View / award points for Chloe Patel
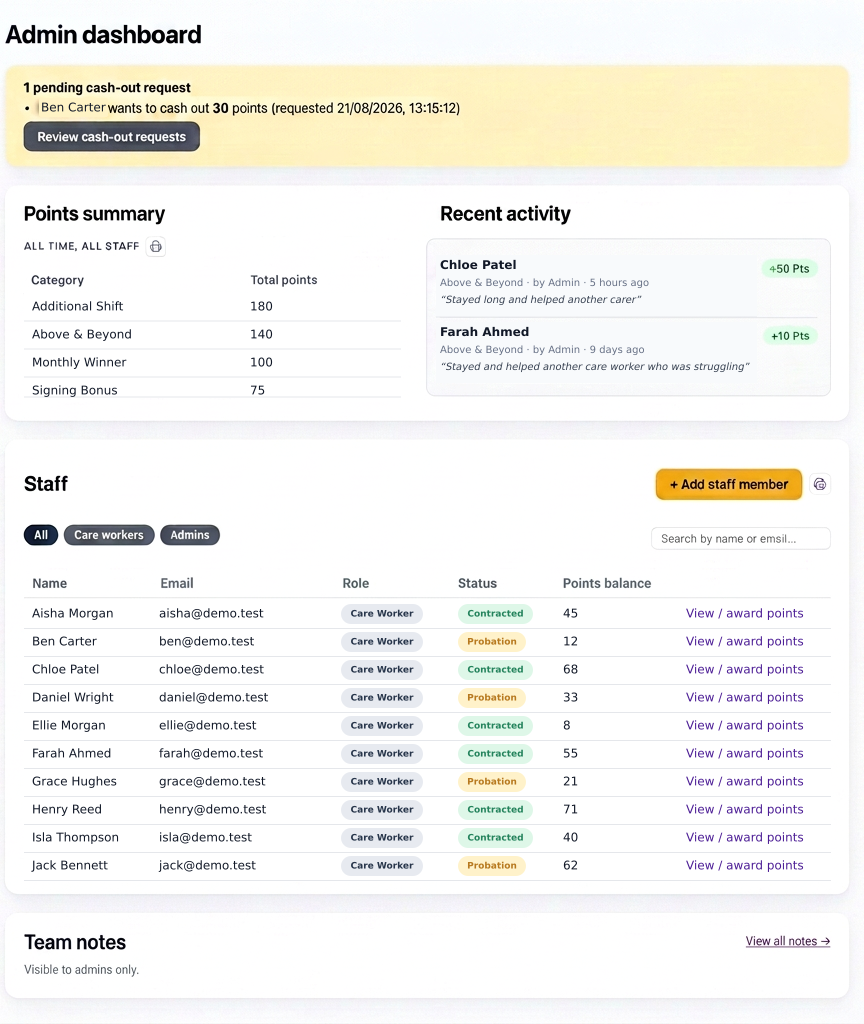The width and height of the screenshot is (864, 1024). (744, 669)
